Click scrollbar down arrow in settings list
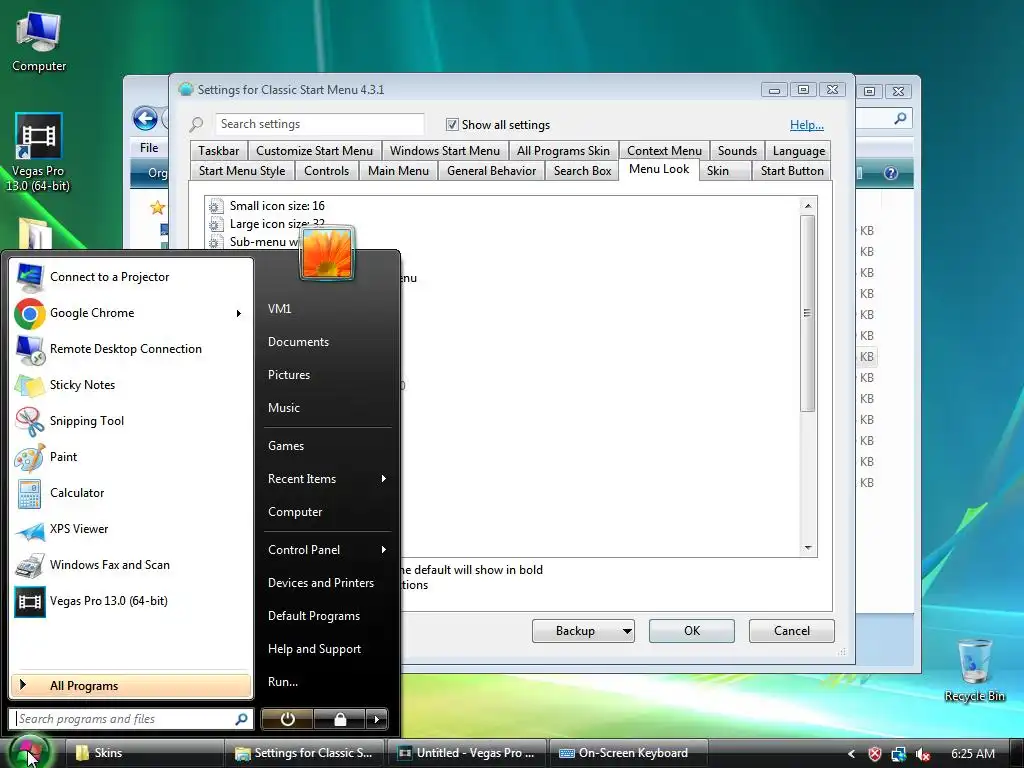This screenshot has width=1024, height=768. 808,548
